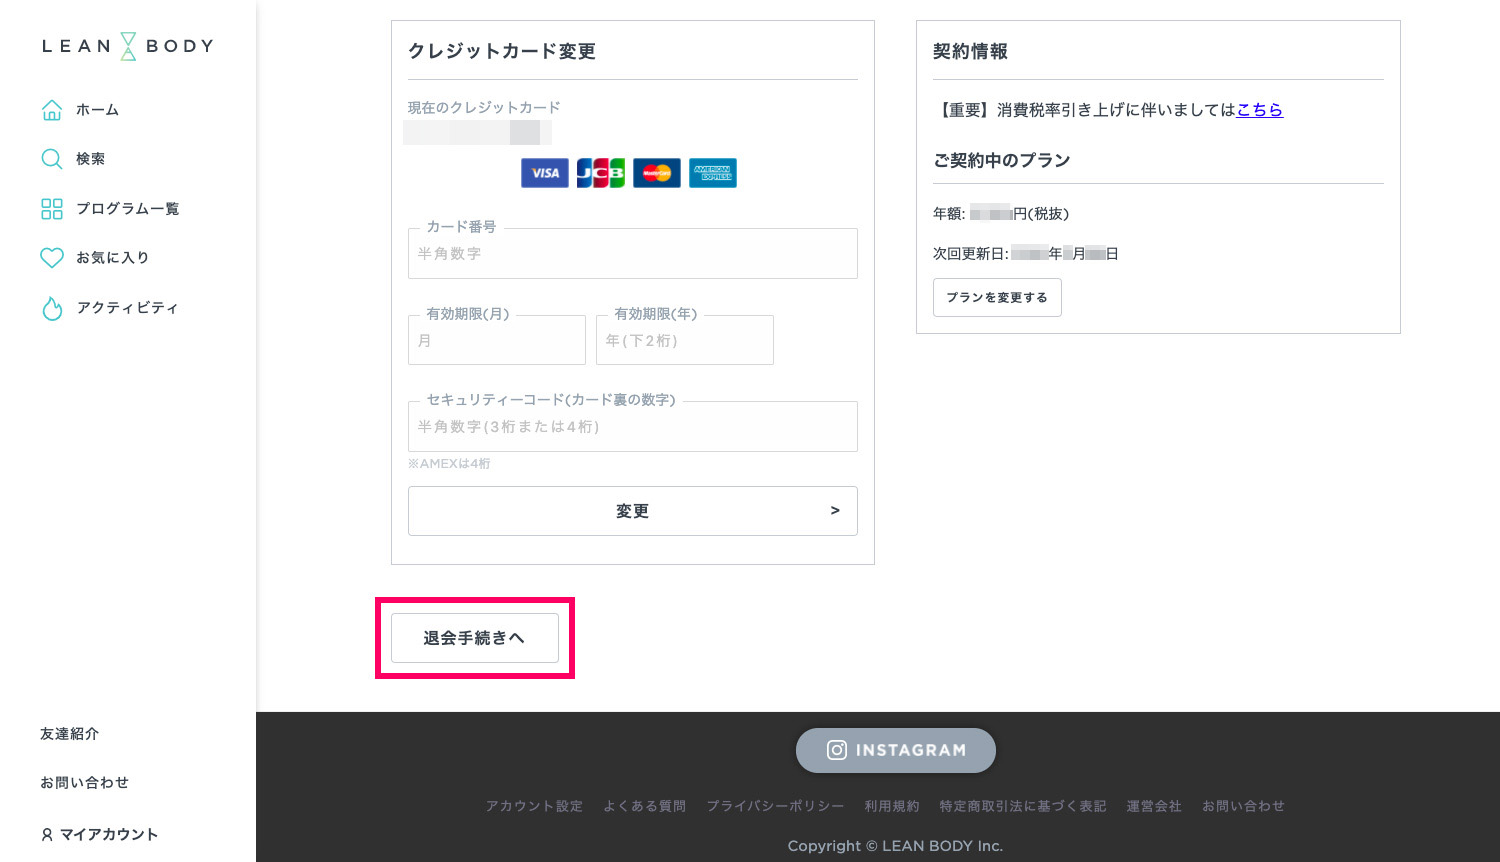Screen dimensions: 1500x862
Task: Click the Instagram camera icon
Action: click(837, 750)
